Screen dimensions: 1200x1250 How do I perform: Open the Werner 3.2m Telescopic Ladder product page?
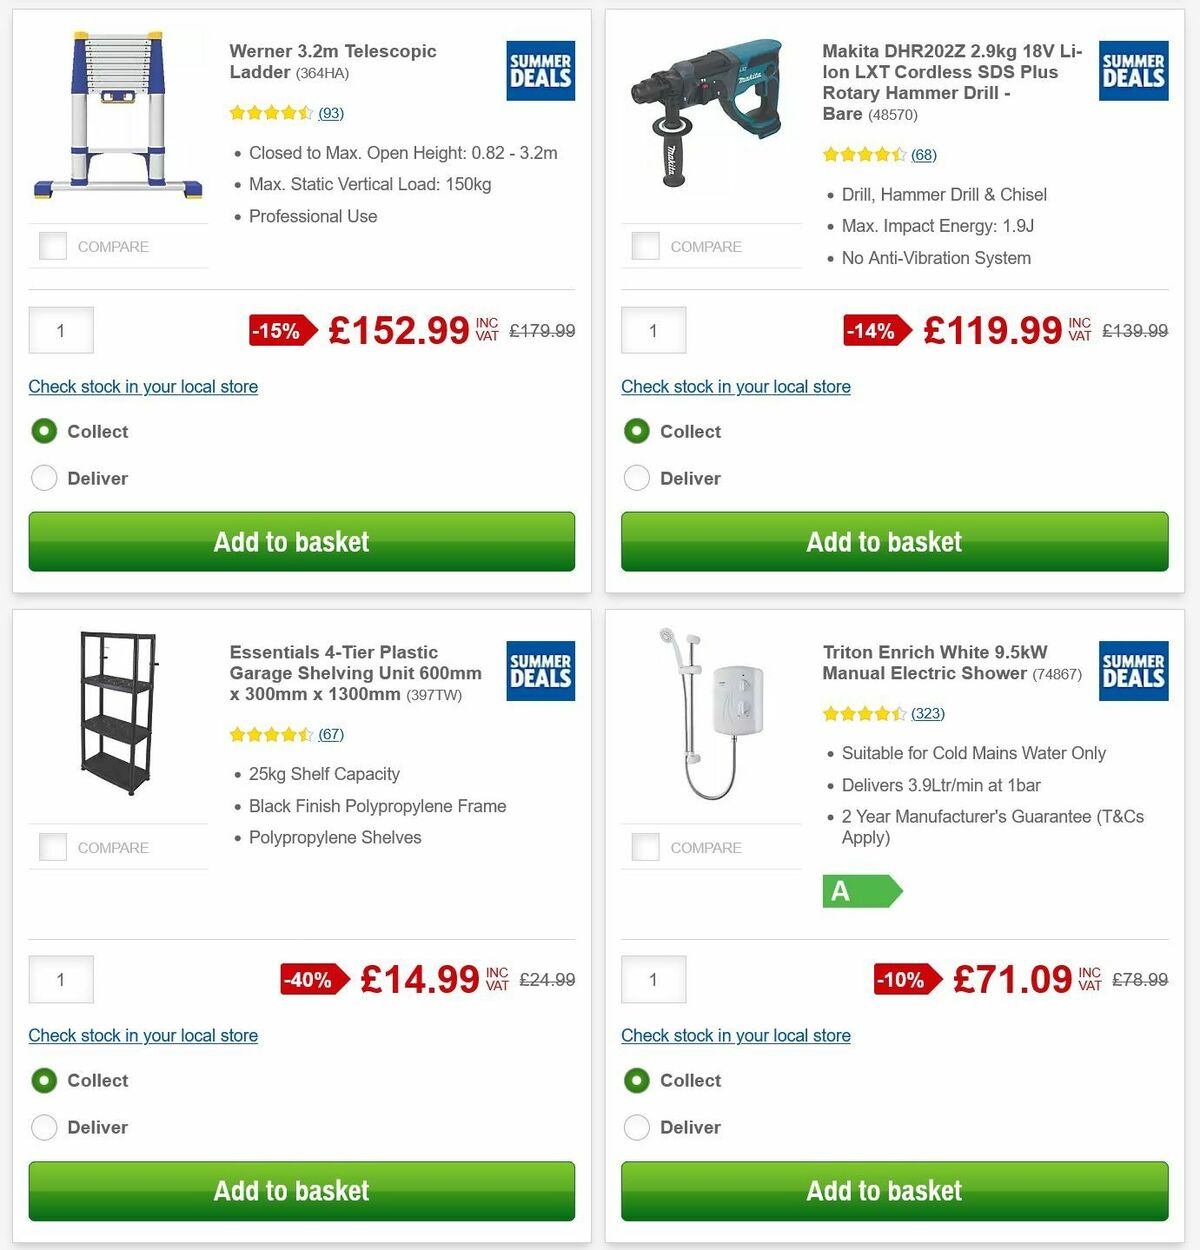pos(333,62)
